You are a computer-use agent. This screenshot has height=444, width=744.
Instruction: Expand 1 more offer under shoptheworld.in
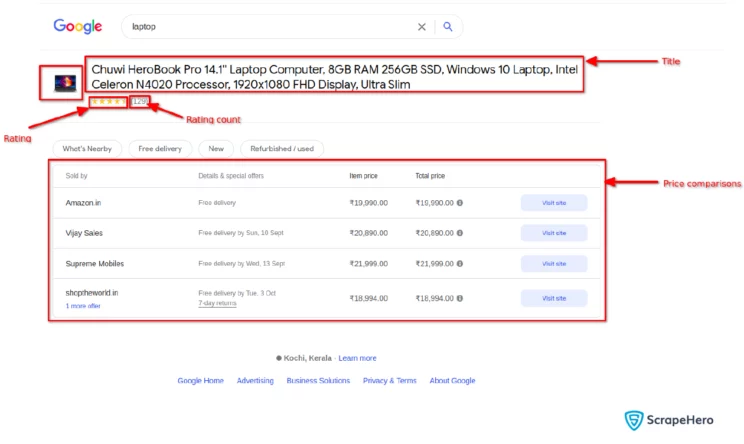(83, 306)
